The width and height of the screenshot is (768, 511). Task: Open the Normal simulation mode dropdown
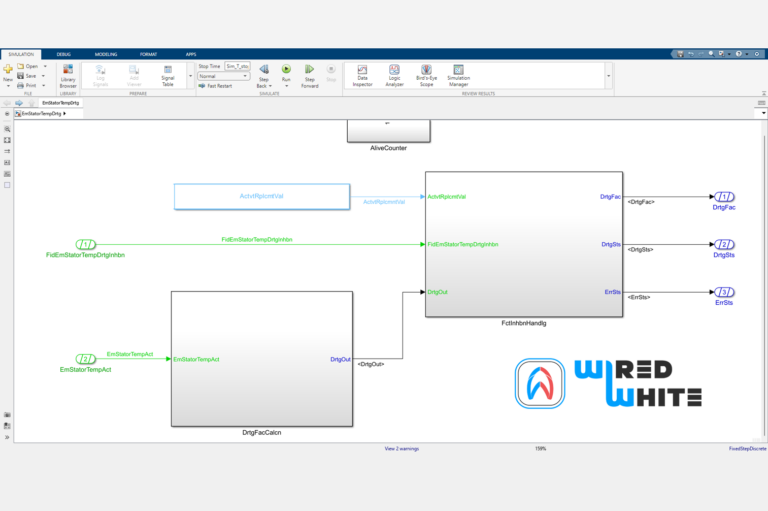pyautogui.click(x=224, y=76)
